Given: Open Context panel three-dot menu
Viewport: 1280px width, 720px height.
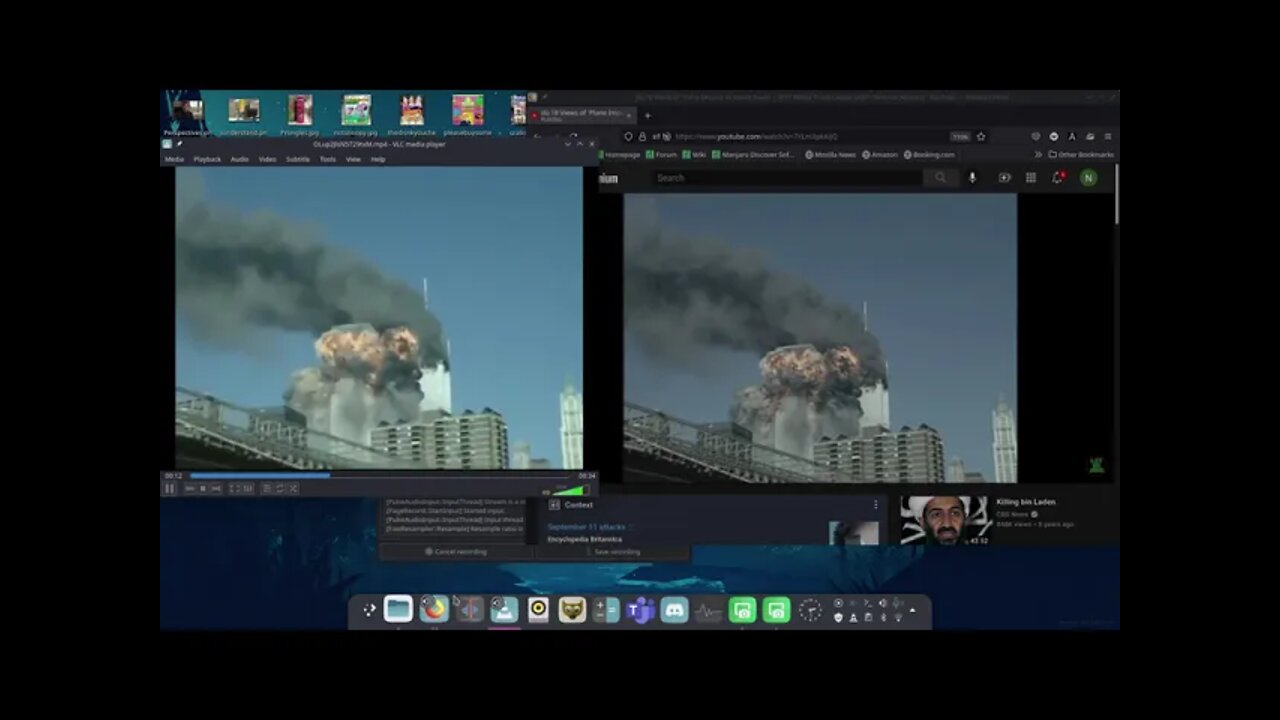Looking at the screenshot, I should pyautogui.click(x=876, y=505).
